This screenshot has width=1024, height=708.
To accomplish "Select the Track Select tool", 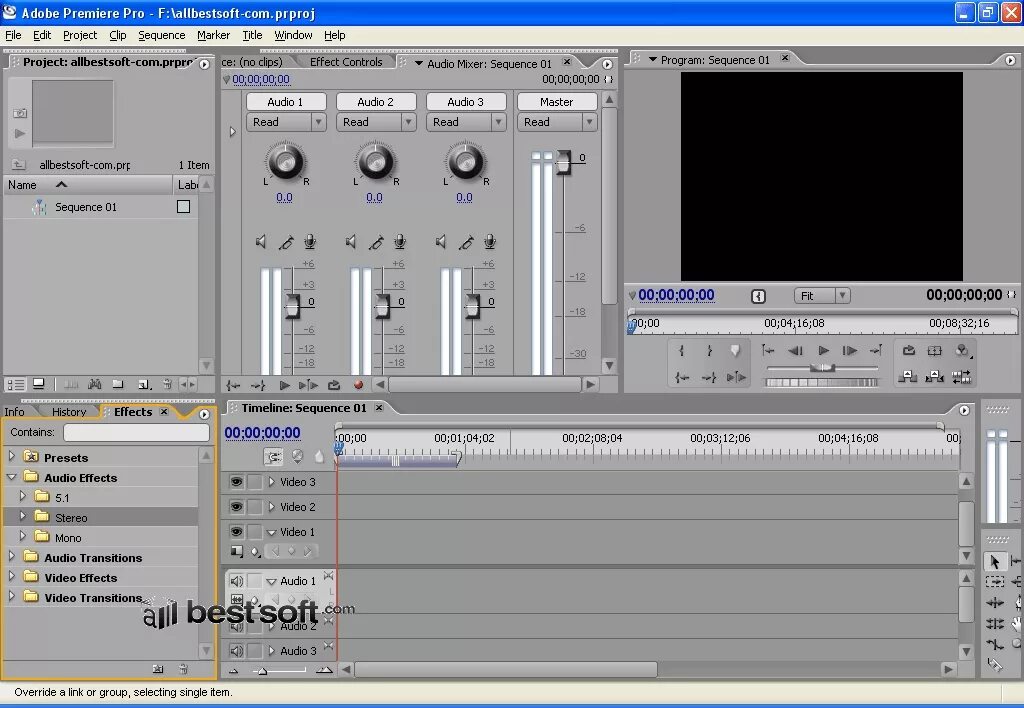I will coord(995,581).
